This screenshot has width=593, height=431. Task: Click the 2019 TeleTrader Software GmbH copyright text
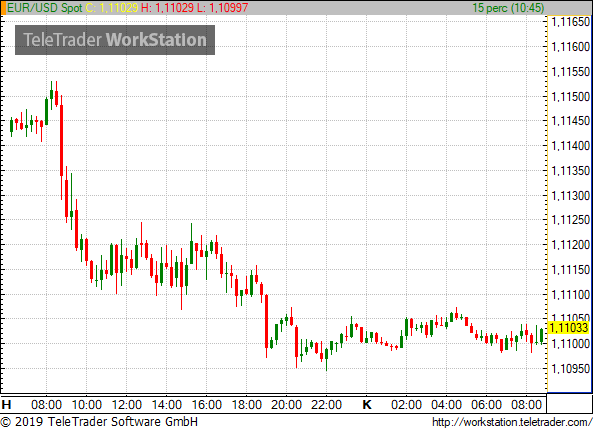click(99, 422)
